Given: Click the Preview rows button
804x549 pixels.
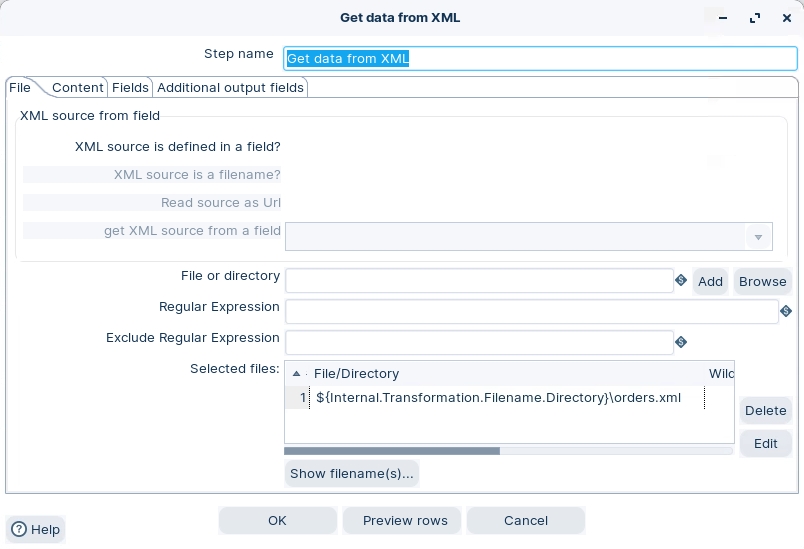Looking at the screenshot, I should [402, 520].
